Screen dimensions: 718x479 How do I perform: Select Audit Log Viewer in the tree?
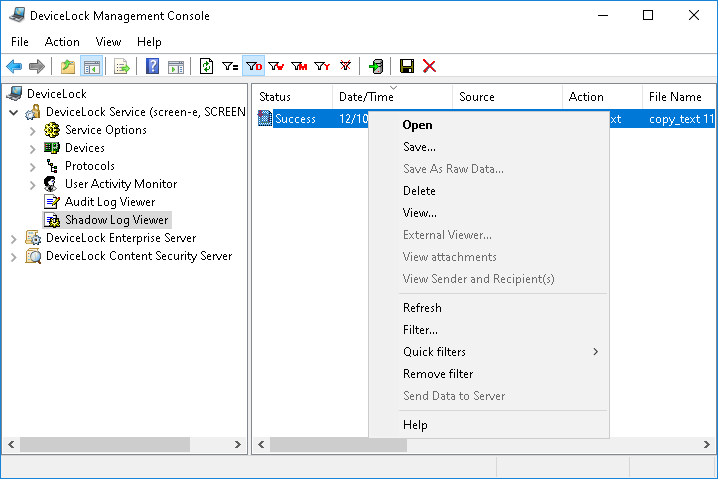click(109, 202)
